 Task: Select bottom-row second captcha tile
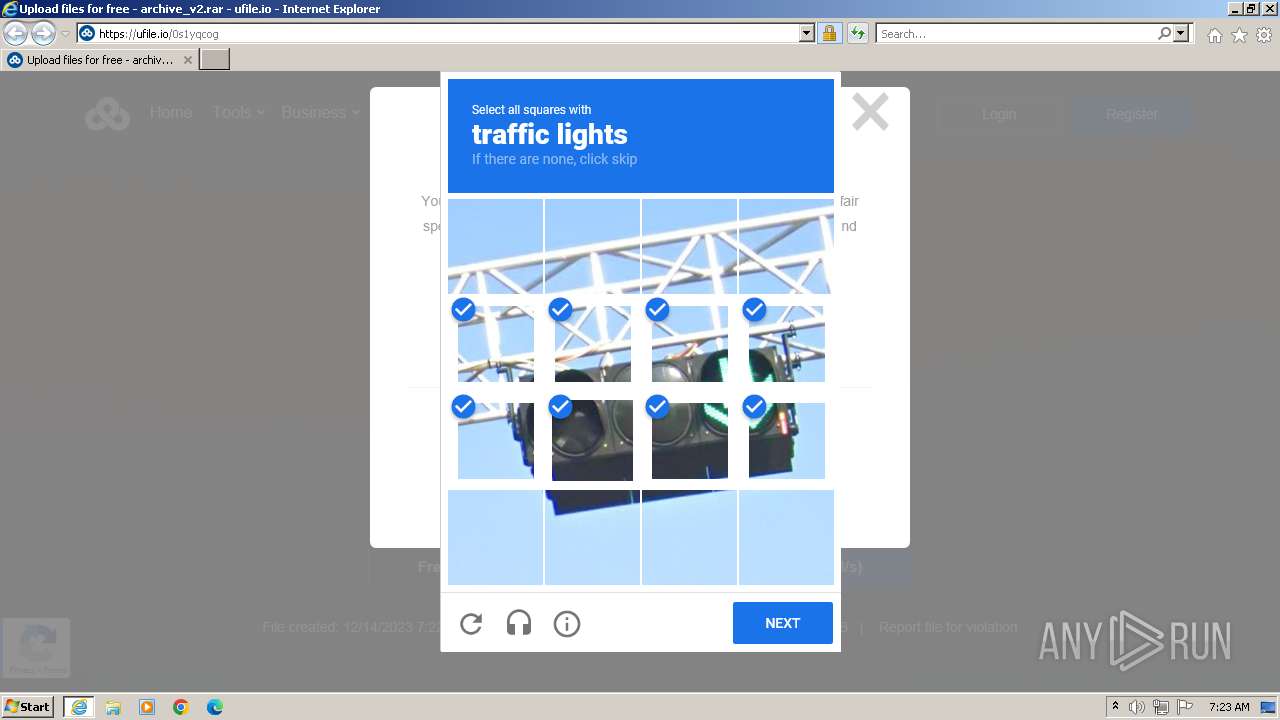pos(592,537)
